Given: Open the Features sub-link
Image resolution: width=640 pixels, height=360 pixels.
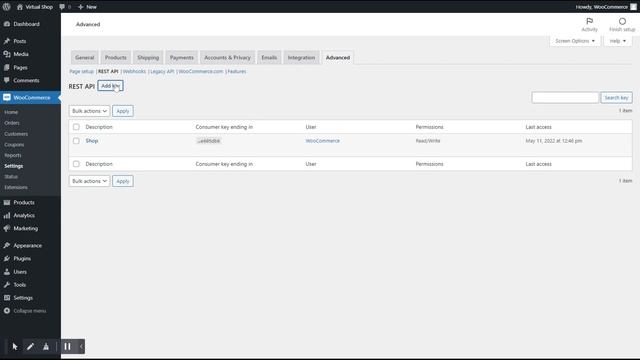Looking at the screenshot, I should [x=237, y=71].
